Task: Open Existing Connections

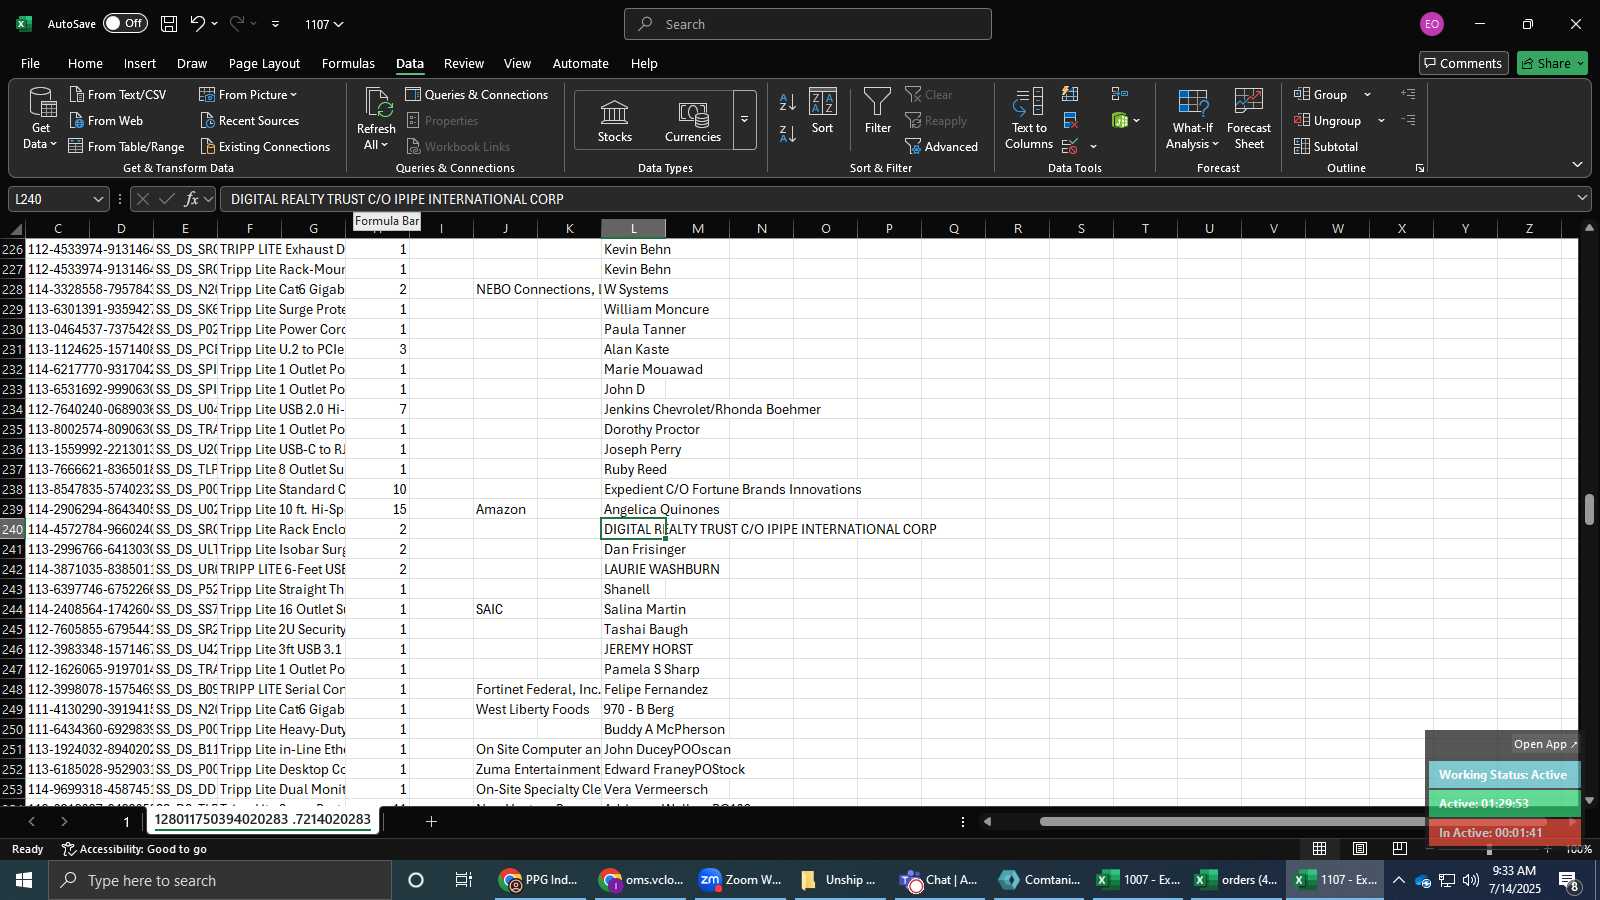Action: [x=265, y=146]
